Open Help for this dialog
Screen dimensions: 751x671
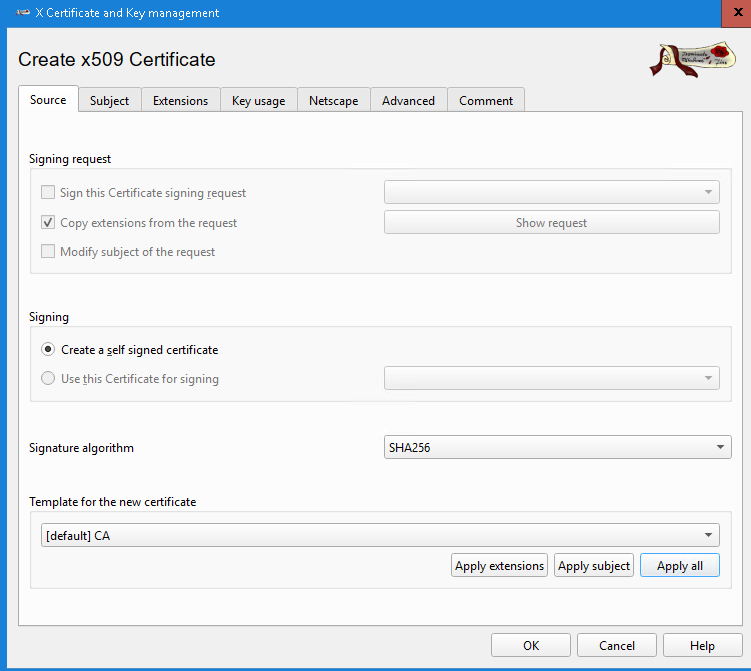pyautogui.click(x=702, y=646)
